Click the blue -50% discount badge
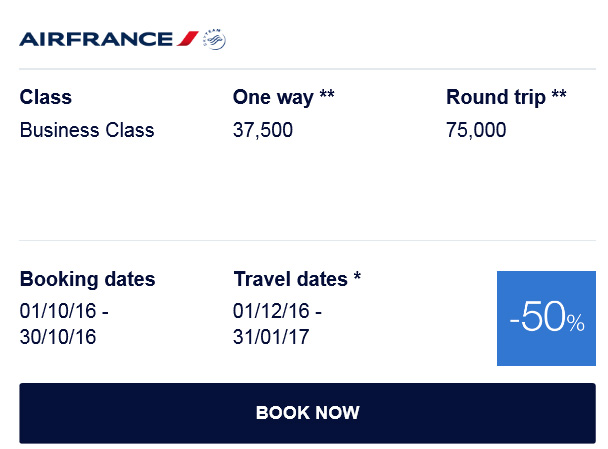The height and width of the screenshot is (449, 608). [x=546, y=319]
